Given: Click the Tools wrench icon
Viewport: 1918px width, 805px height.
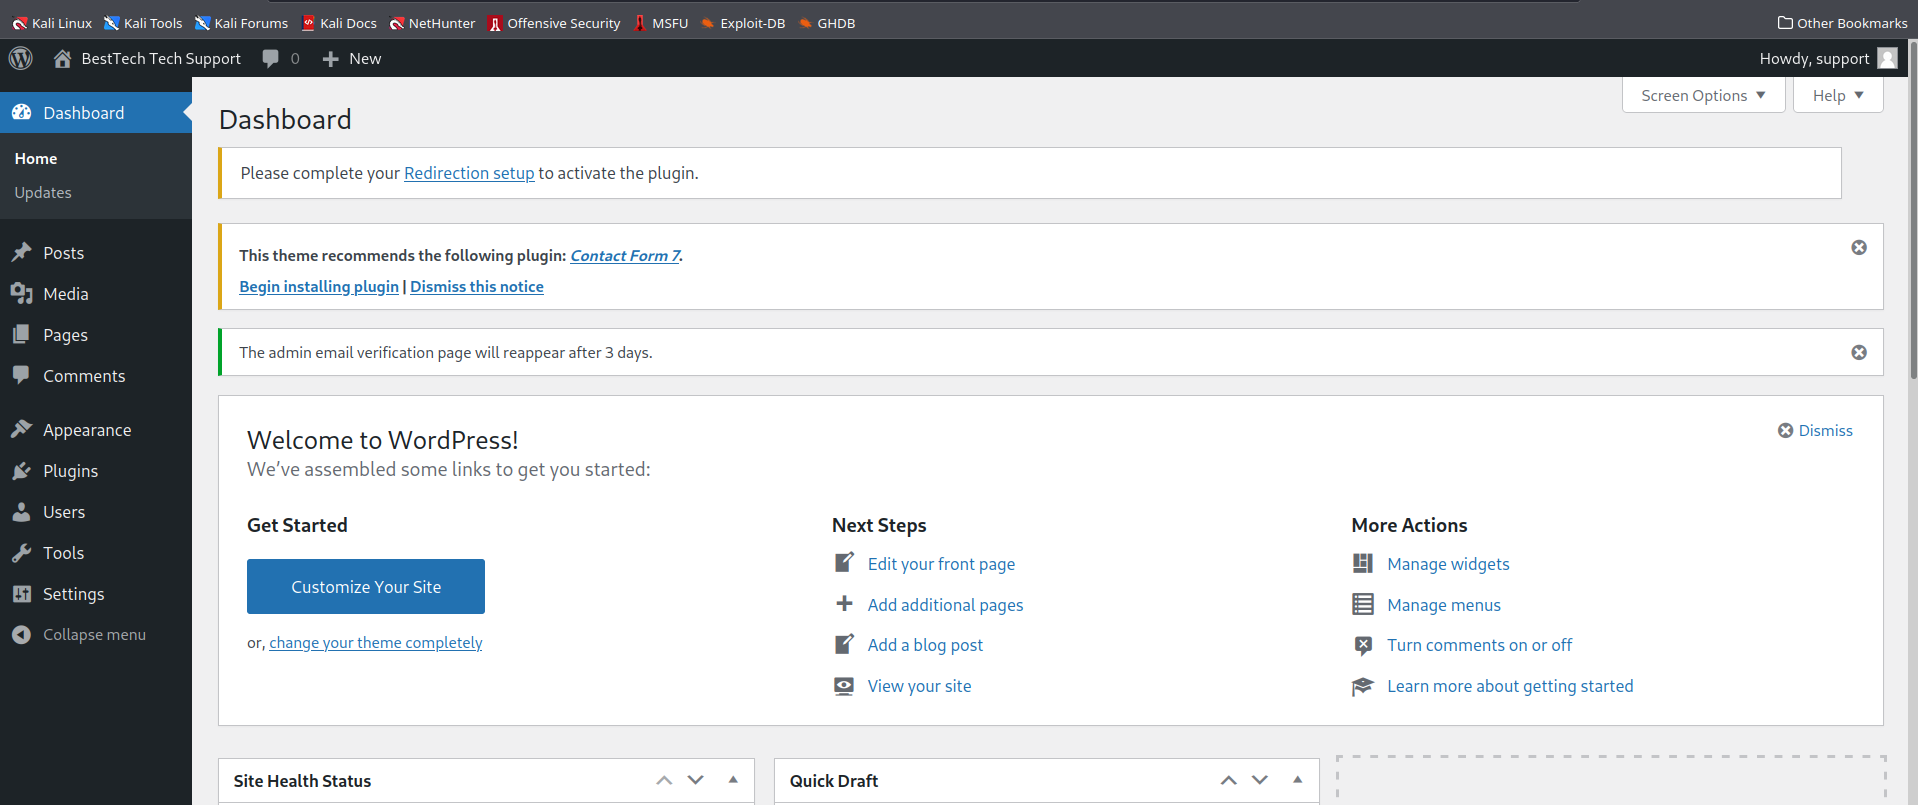Looking at the screenshot, I should point(21,552).
